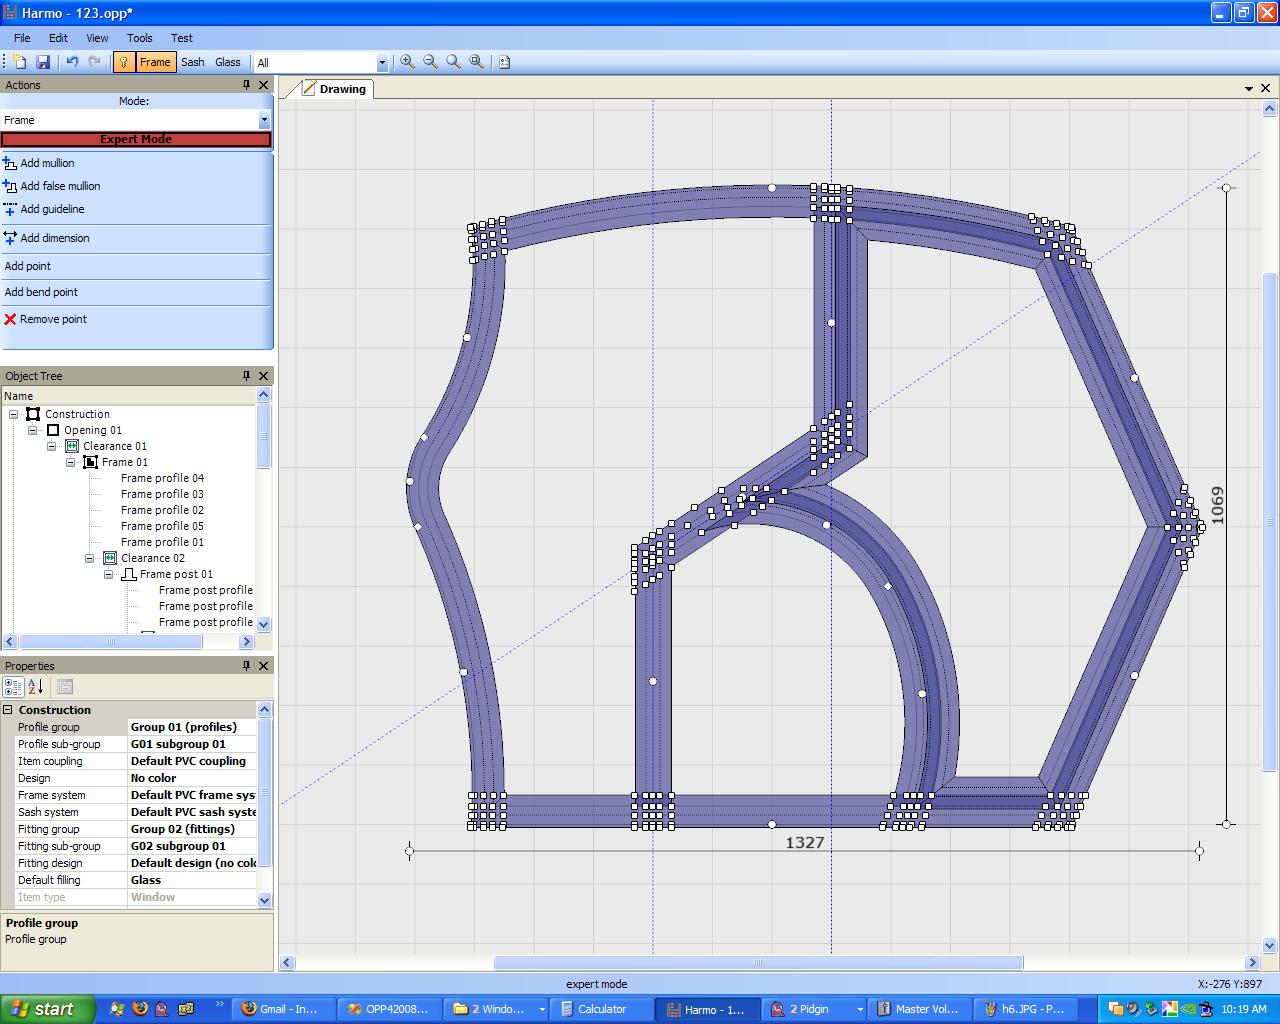Click the Undo arrow icon
Image resolution: width=1280 pixels, height=1024 pixels.
pos(72,62)
